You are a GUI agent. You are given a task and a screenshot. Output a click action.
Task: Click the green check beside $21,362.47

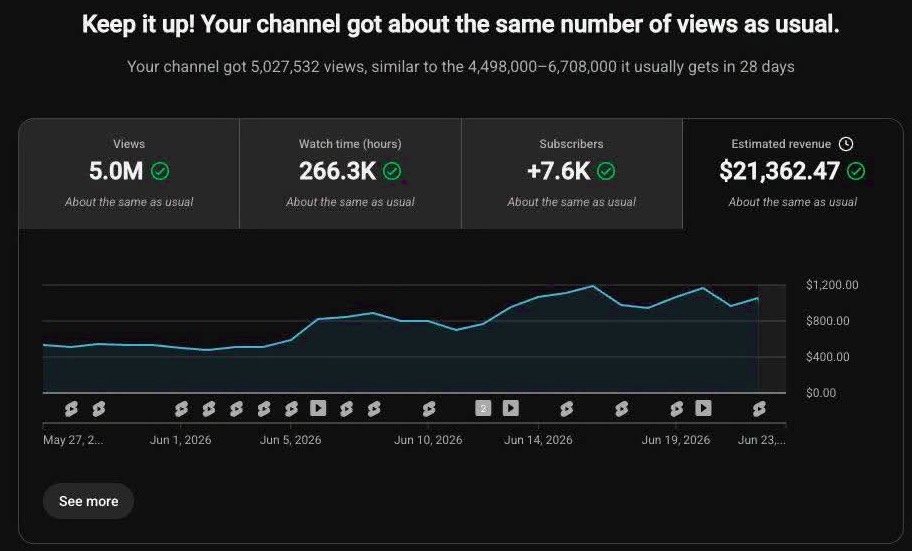click(x=856, y=171)
